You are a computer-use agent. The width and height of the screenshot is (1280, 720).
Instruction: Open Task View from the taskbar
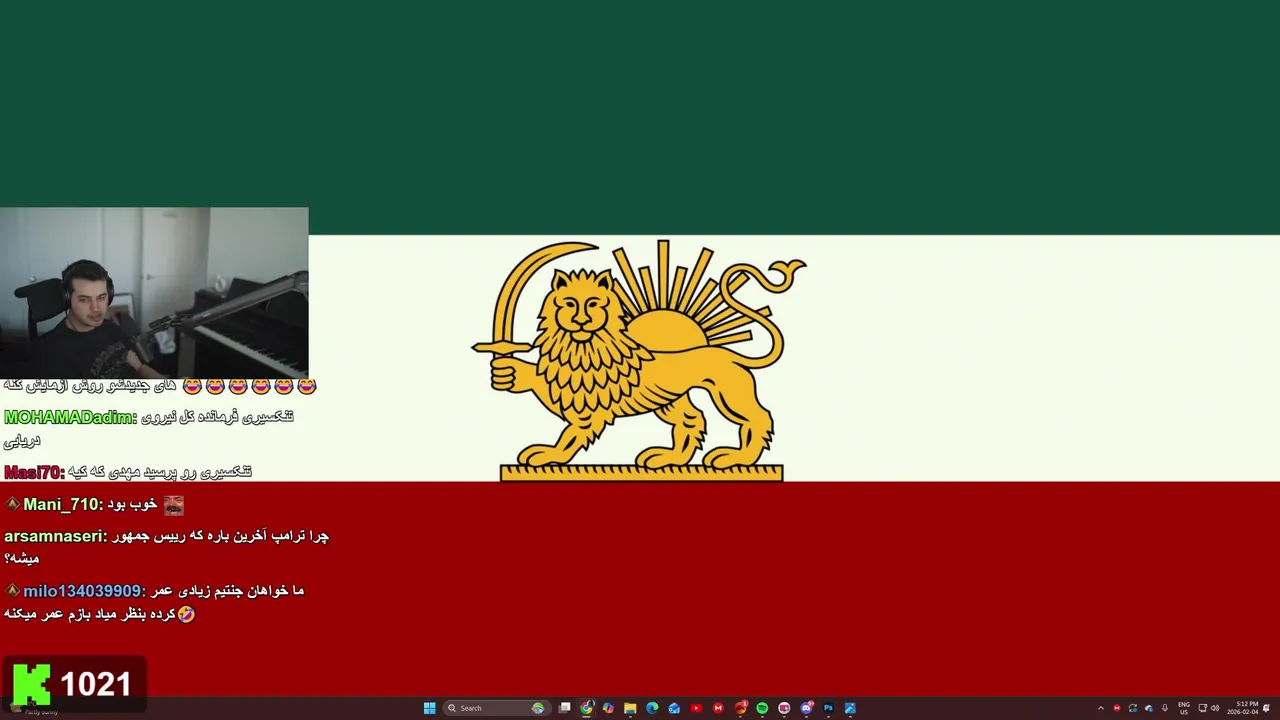[564, 708]
